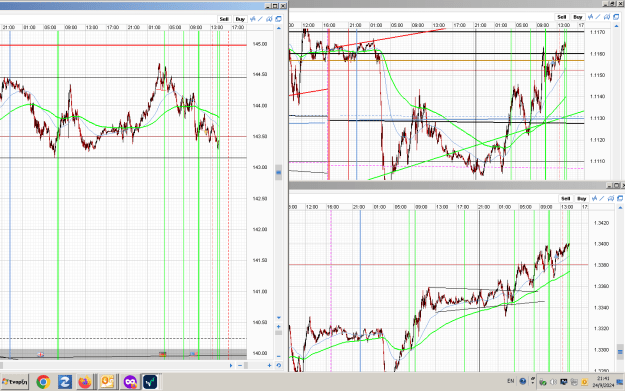
Task: Open indicators icon in the top-right chart toolbar
Action: [x=590, y=17]
